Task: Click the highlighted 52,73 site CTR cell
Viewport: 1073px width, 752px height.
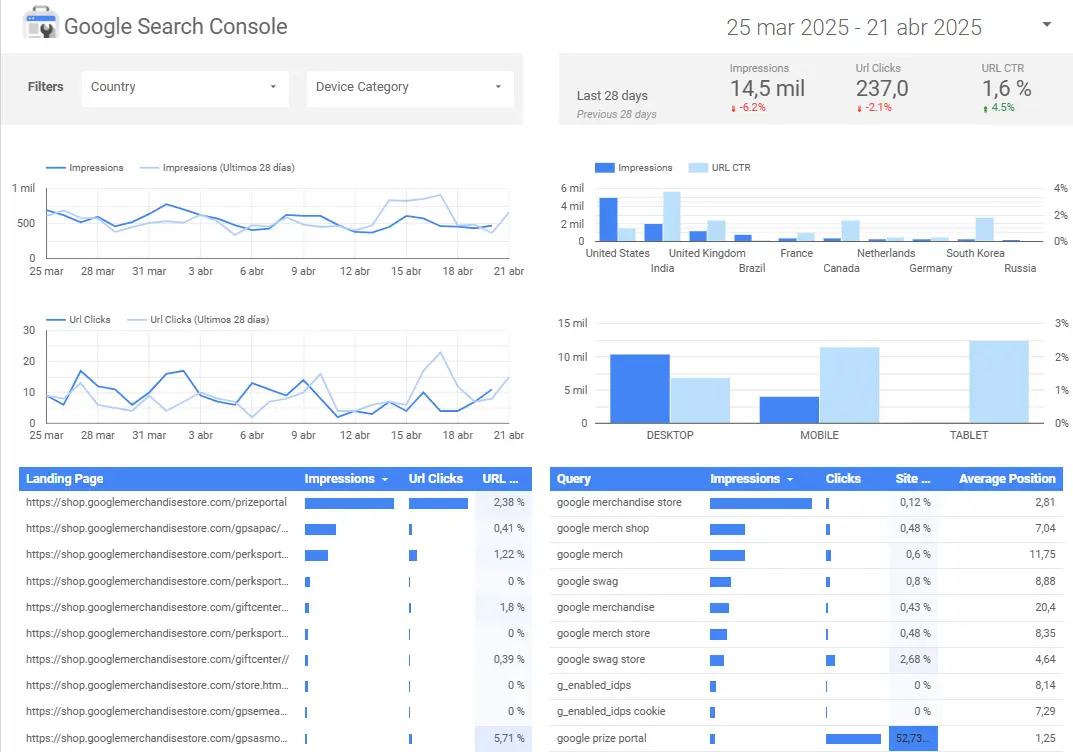Action: (913, 738)
